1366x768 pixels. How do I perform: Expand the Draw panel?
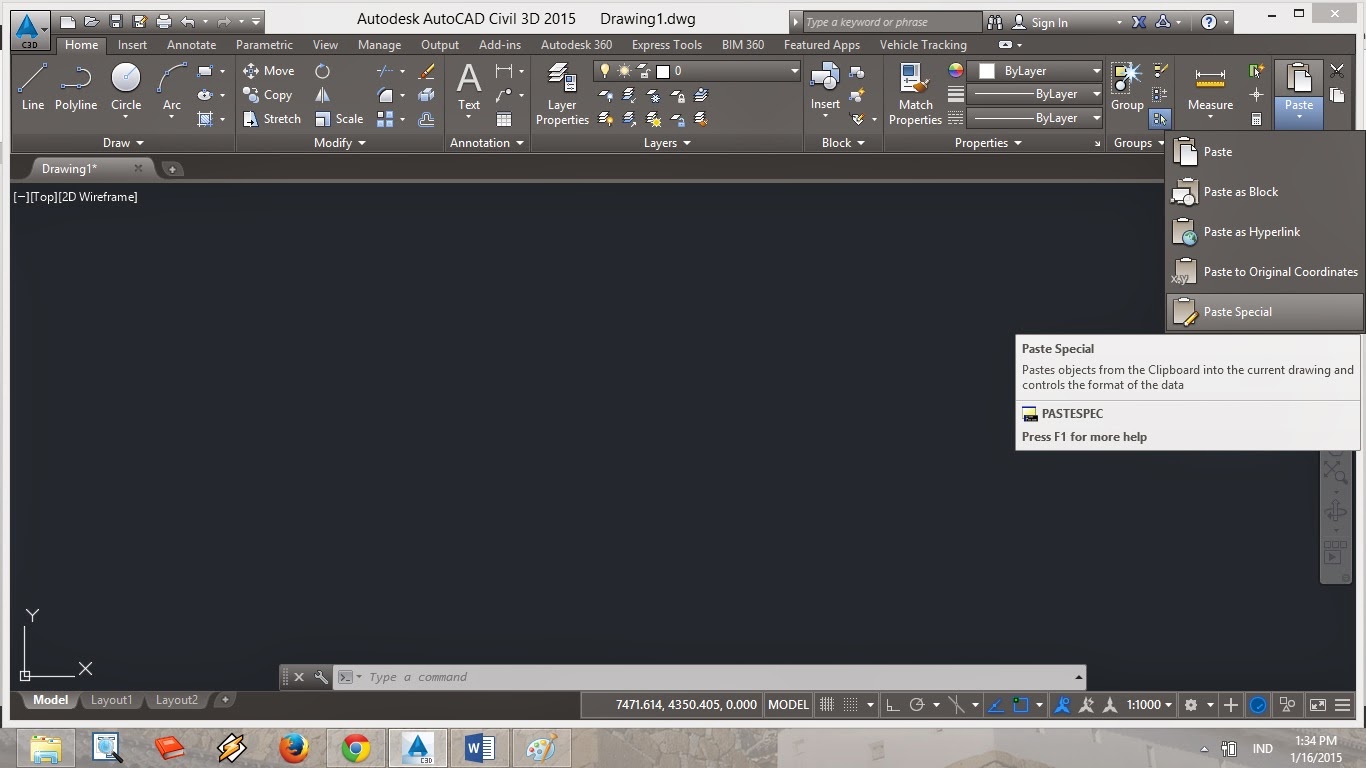[x=123, y=143]
